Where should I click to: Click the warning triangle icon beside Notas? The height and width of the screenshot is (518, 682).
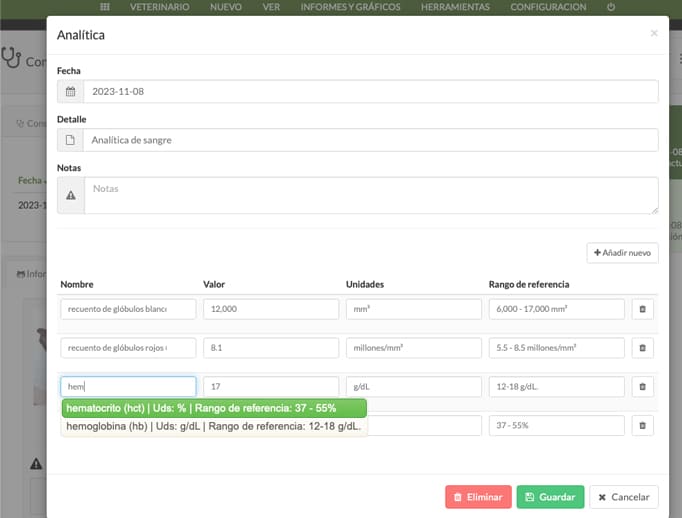(x=71, y=195)
